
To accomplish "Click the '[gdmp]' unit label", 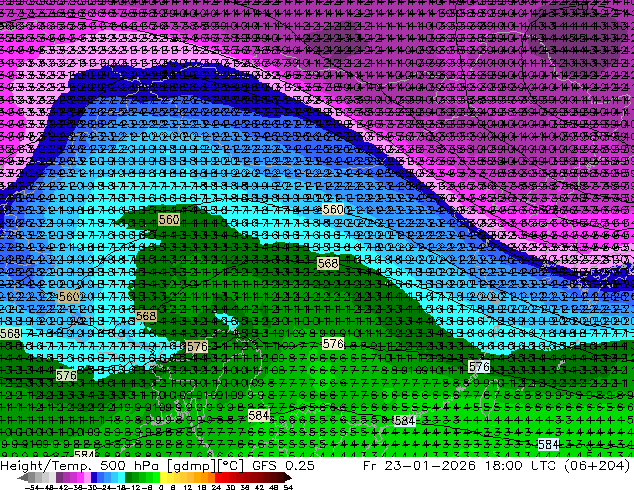I will pos(192,466).
